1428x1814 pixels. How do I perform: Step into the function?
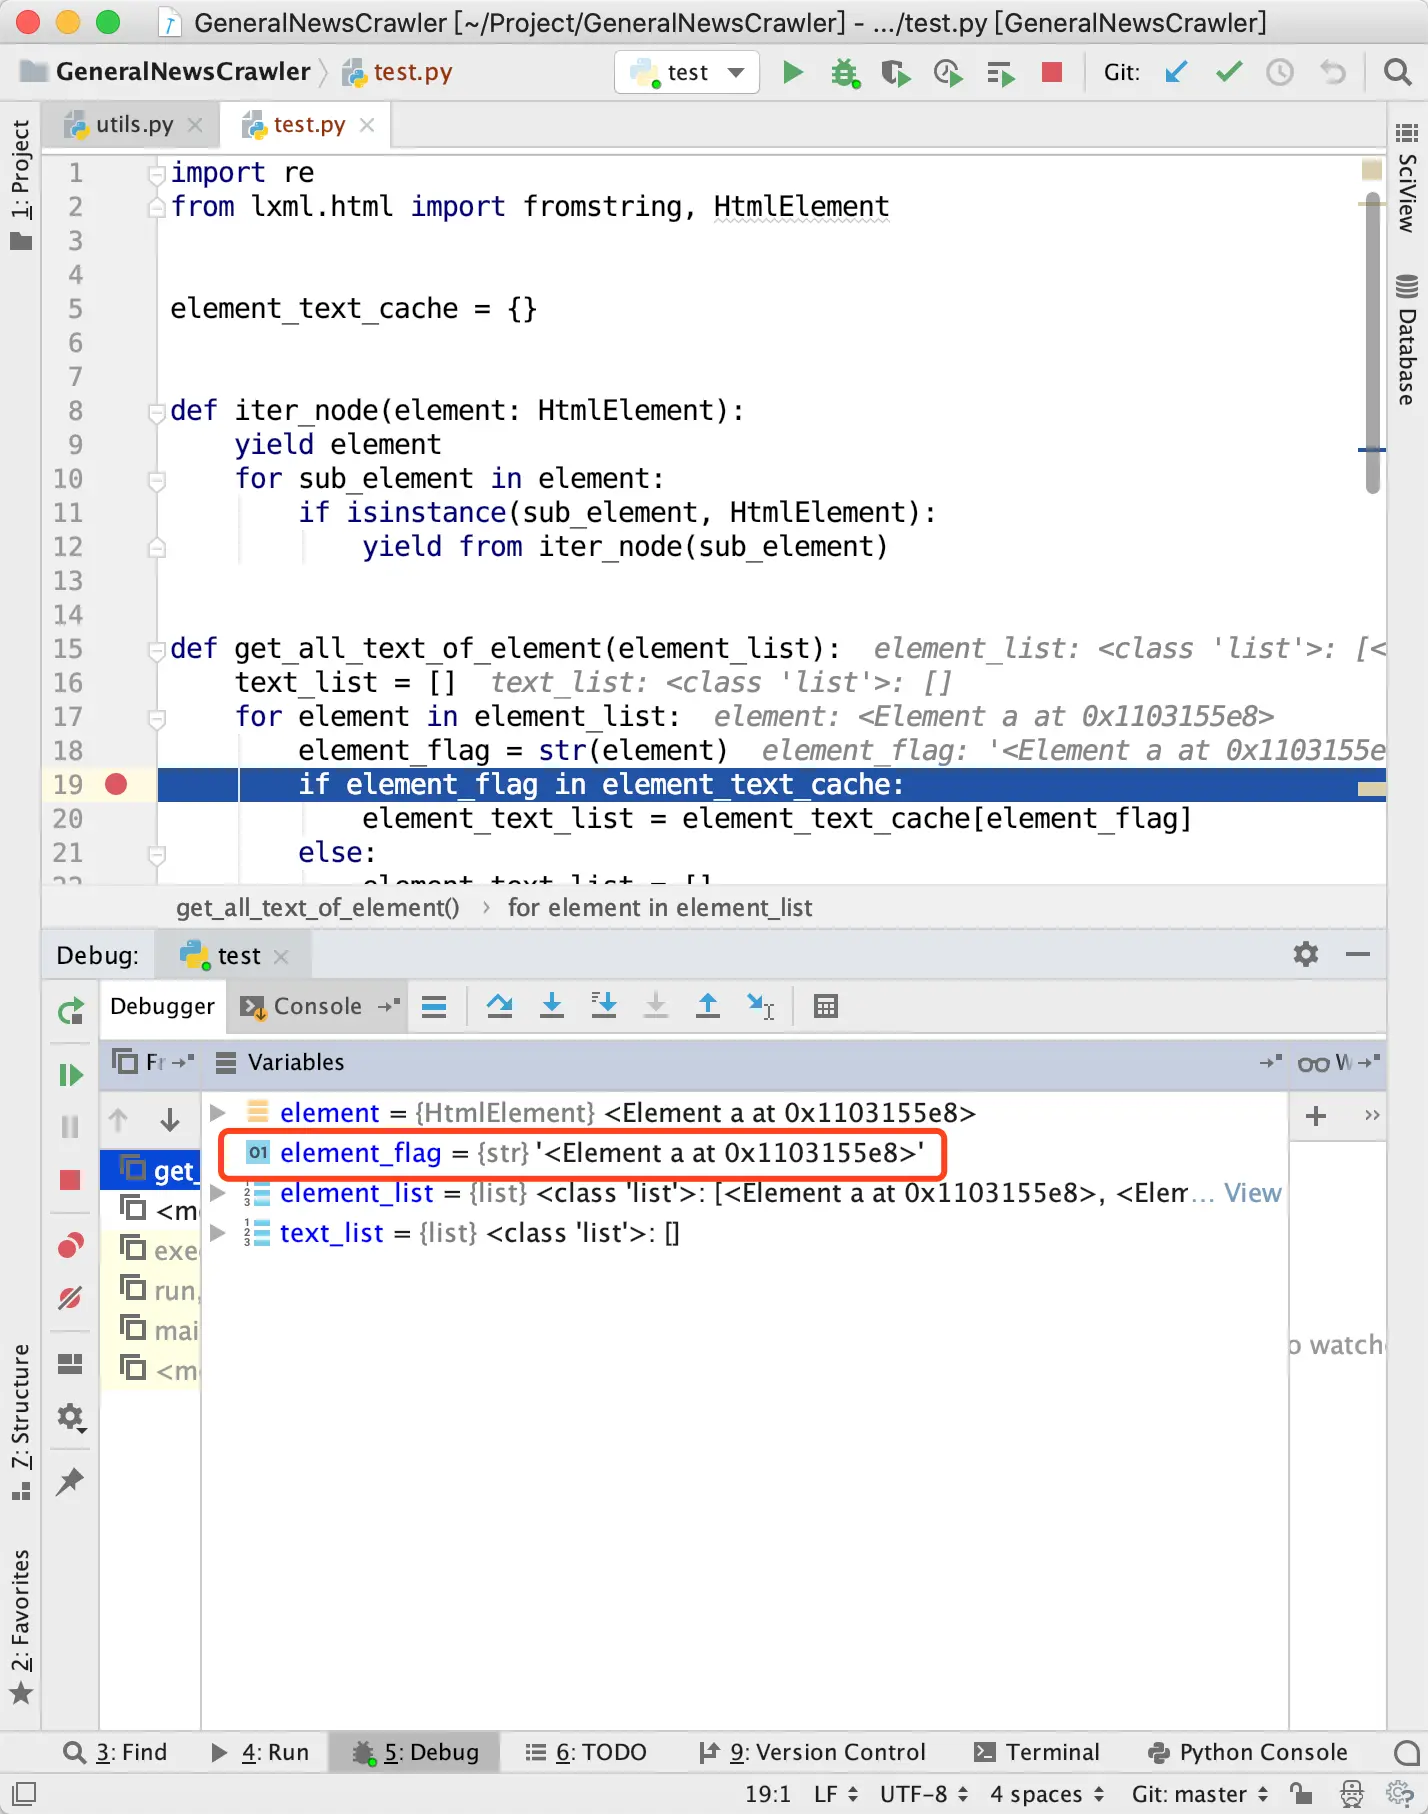552,1006
